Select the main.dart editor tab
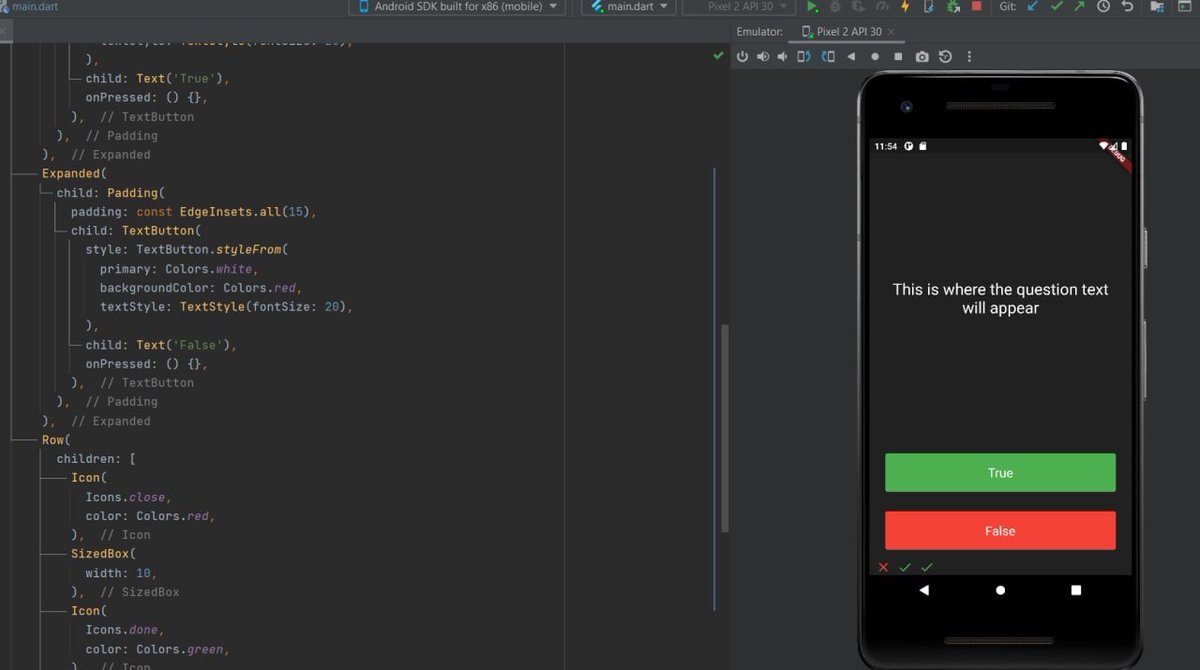 (x=30, y=6)
